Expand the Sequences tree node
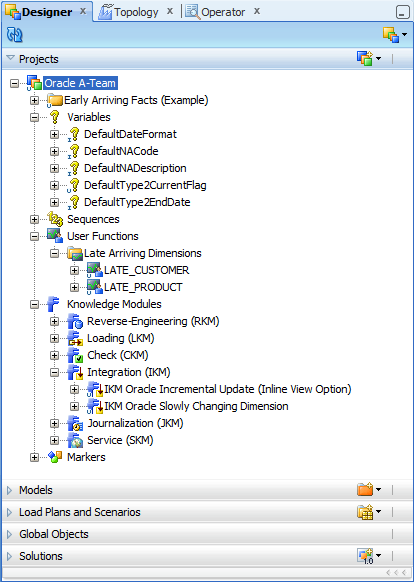This screenshot has width=414, height=582. coord(34,219)
